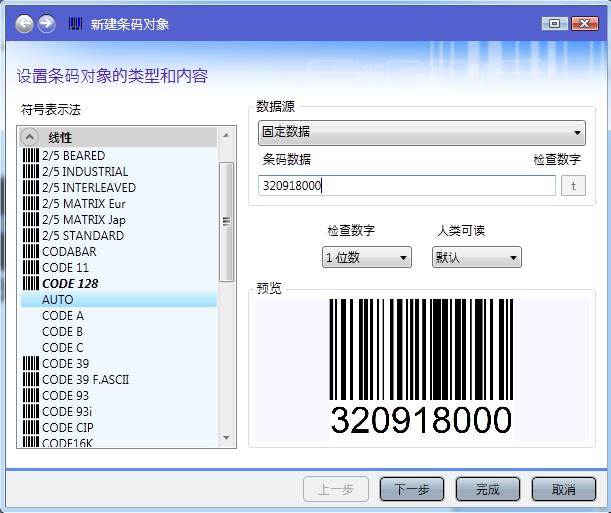Click the restore window button

554,23
